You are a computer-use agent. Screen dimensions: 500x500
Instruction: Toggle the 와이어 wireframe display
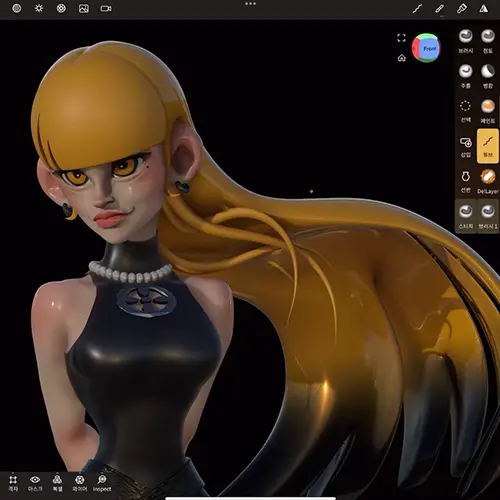79,483
